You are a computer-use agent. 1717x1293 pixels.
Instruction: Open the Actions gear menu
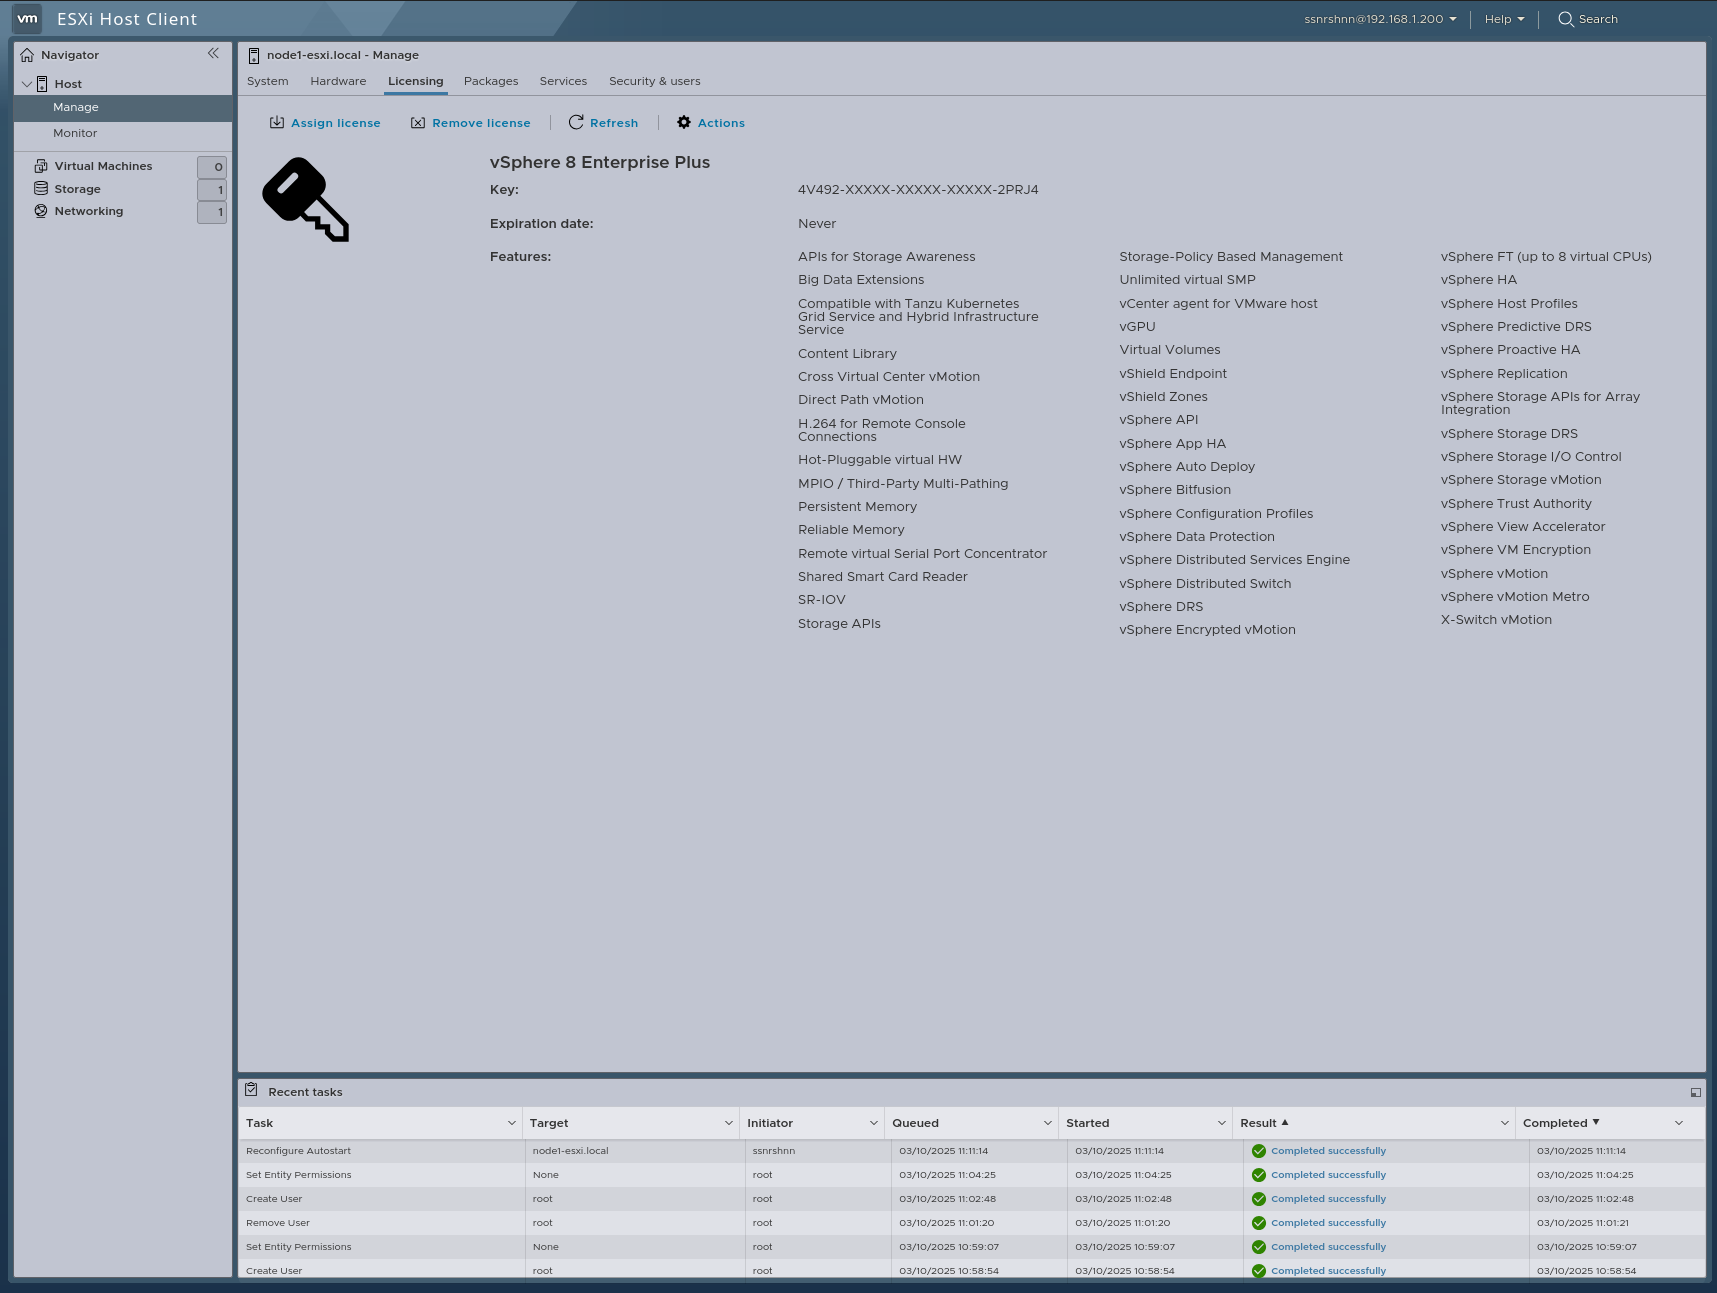tap(684, 122)
